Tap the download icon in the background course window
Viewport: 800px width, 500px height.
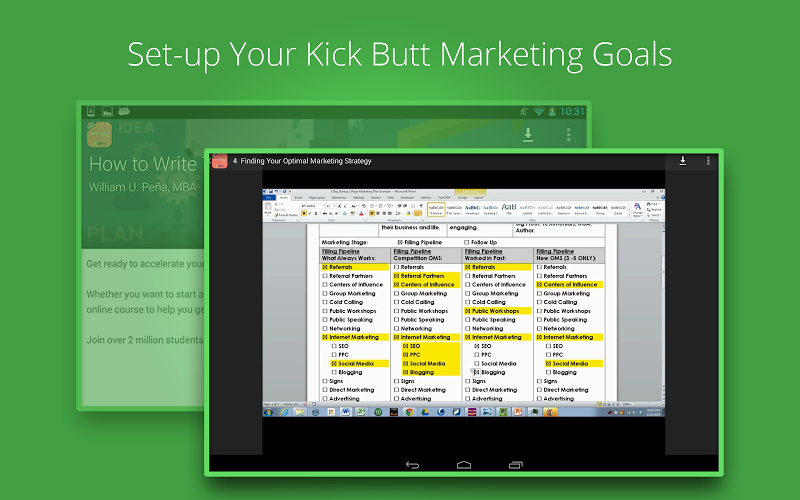528,135
